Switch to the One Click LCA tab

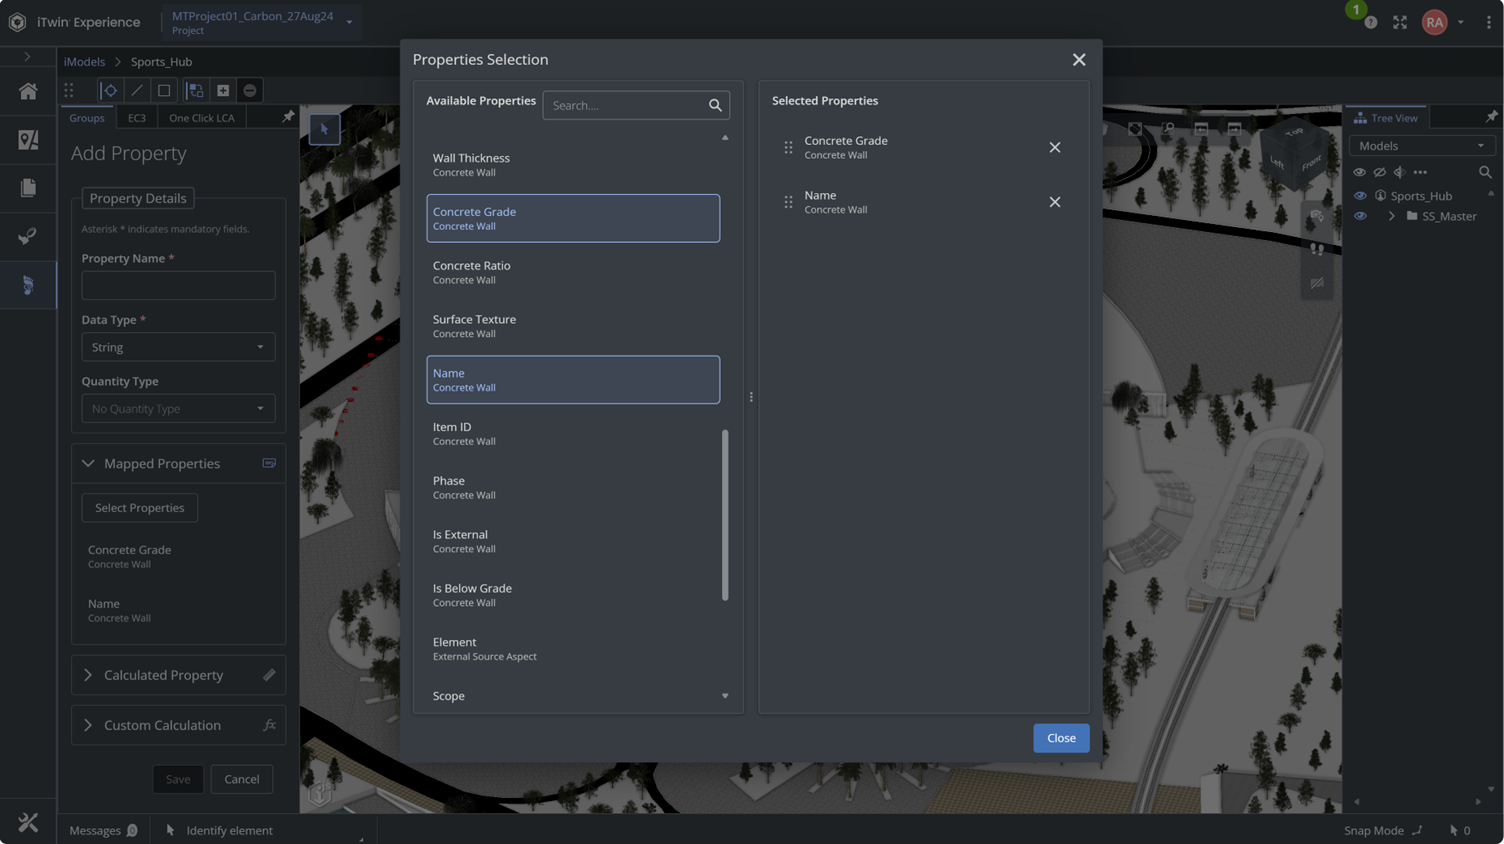coord(201,118)
